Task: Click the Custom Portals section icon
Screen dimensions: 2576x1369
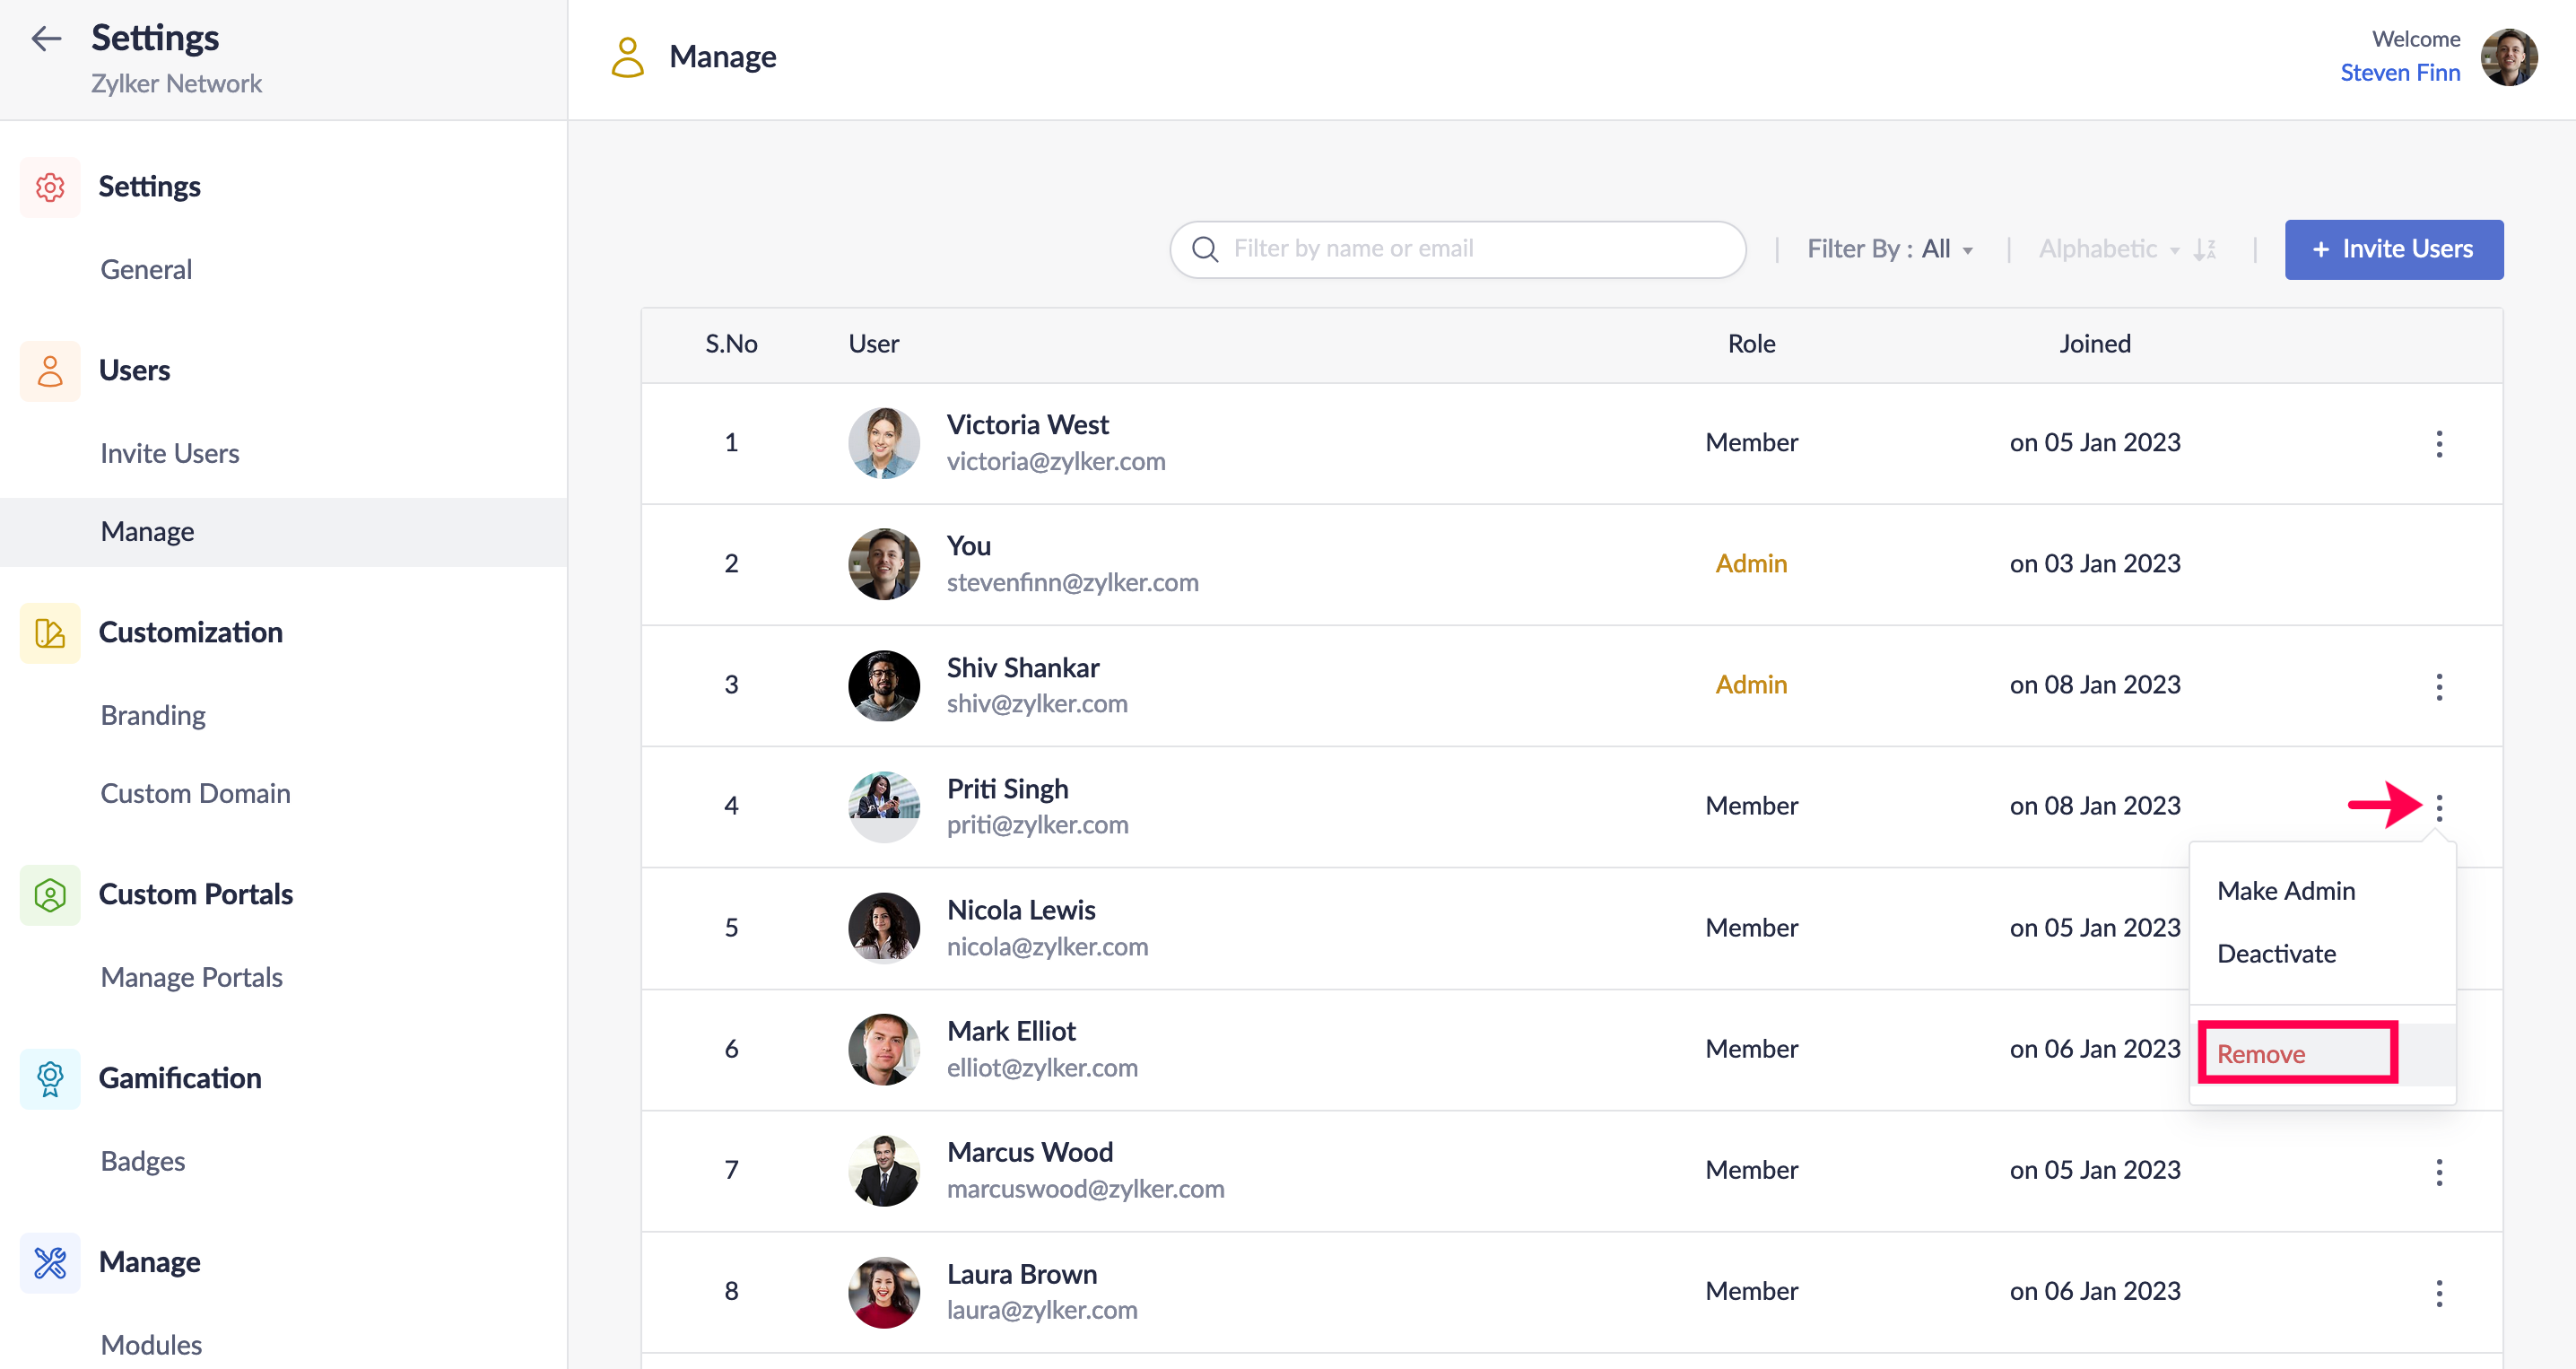Action: (x=50, y=894)
